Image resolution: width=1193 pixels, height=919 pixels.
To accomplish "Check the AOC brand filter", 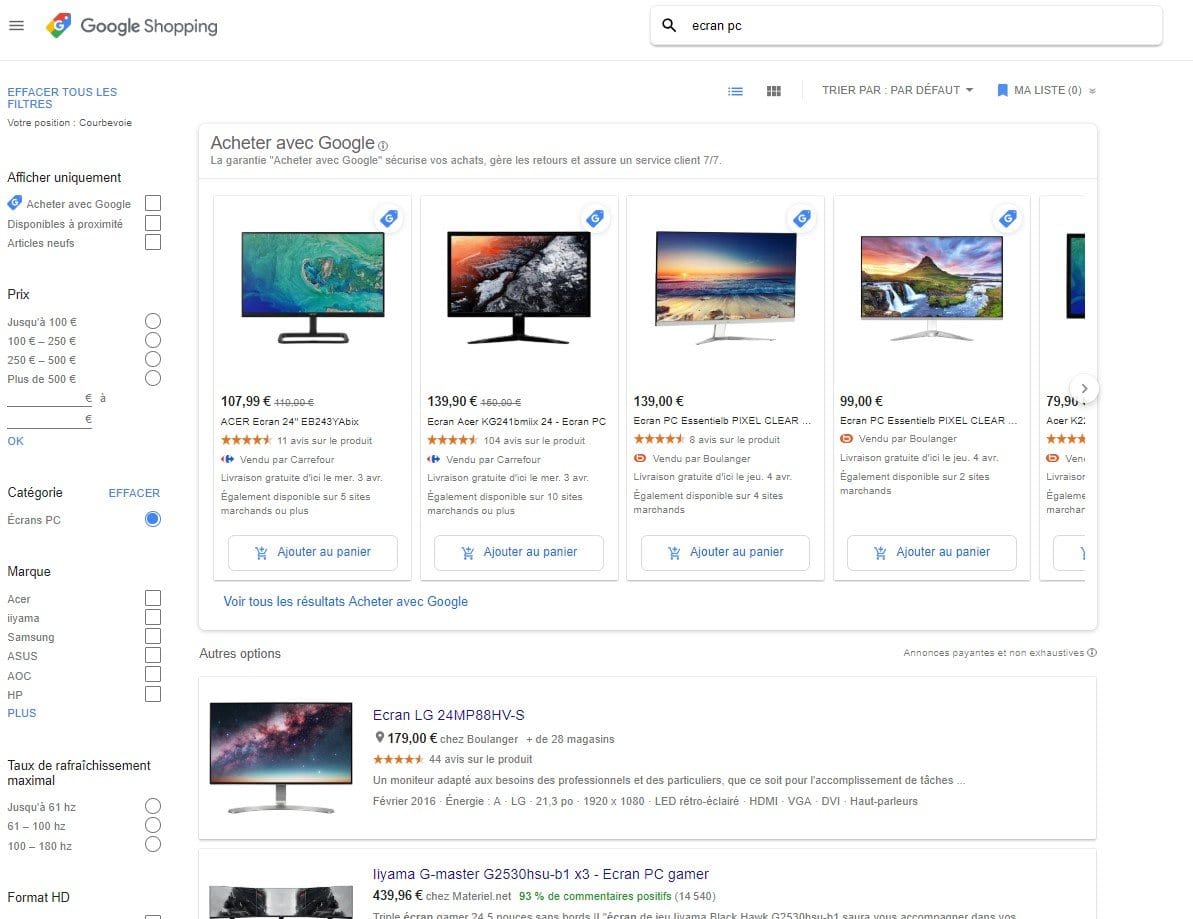I will (153, 674).
